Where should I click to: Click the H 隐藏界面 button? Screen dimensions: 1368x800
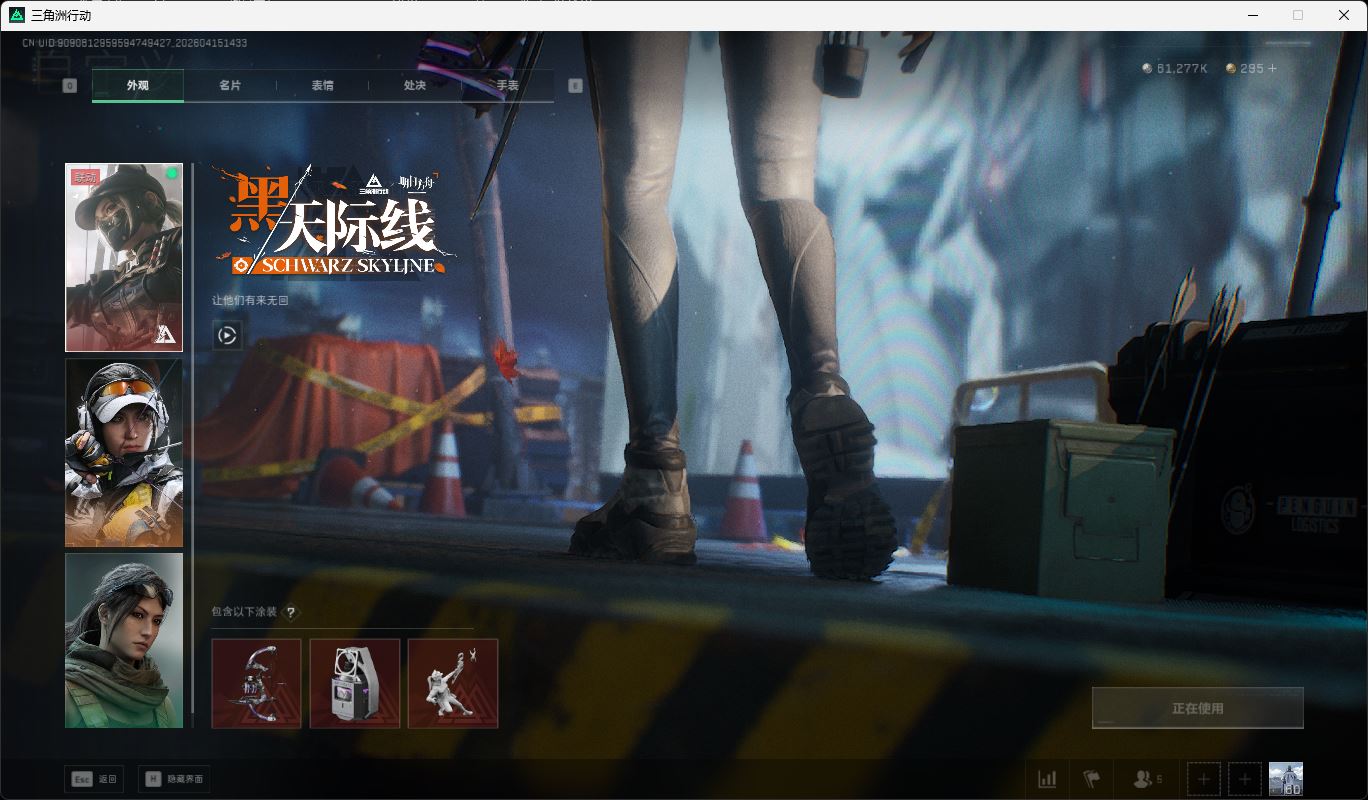pos(174,779)
